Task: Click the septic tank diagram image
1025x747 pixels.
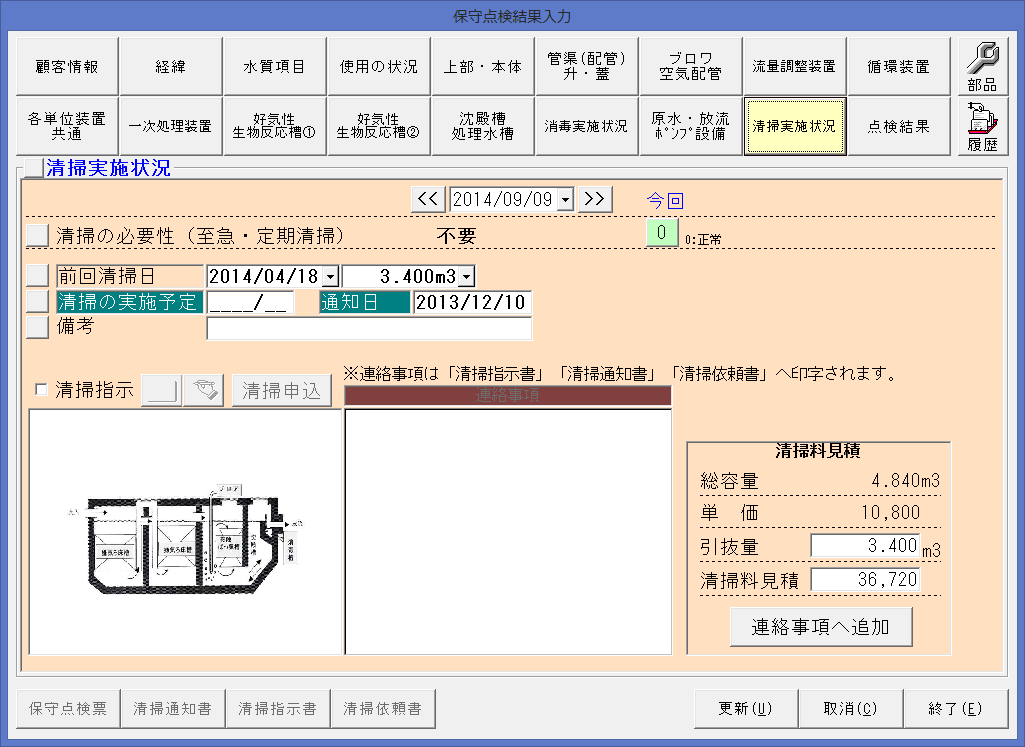Action: pos(185,532)
